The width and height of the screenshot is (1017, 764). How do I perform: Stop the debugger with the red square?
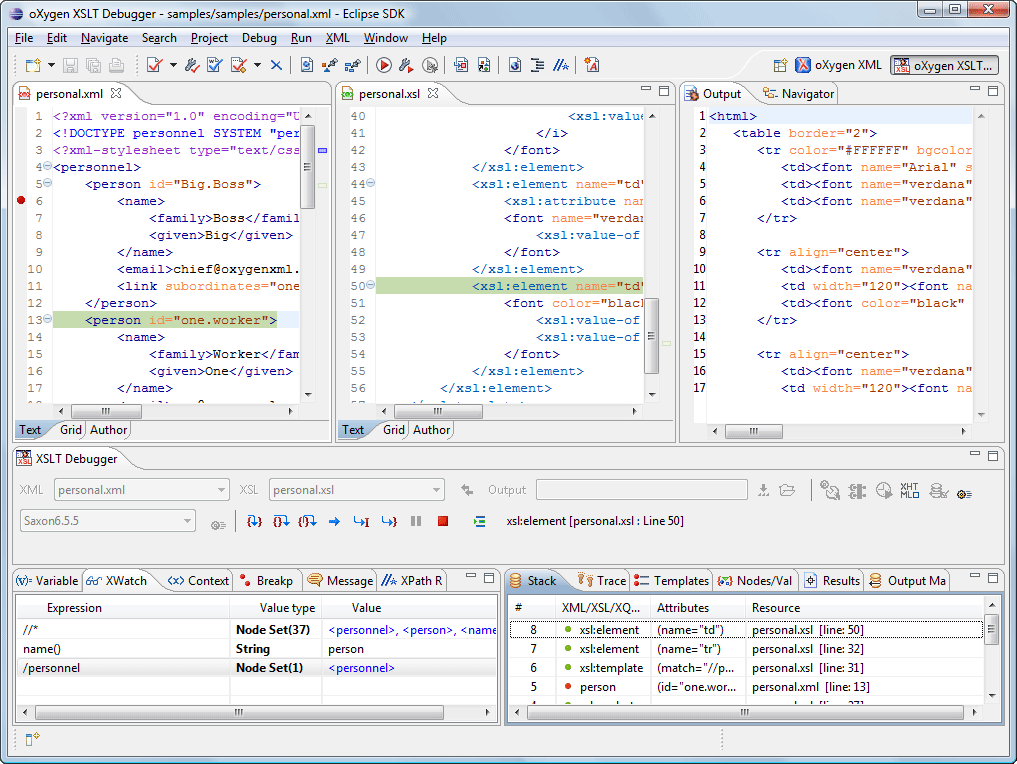[443, 521]
